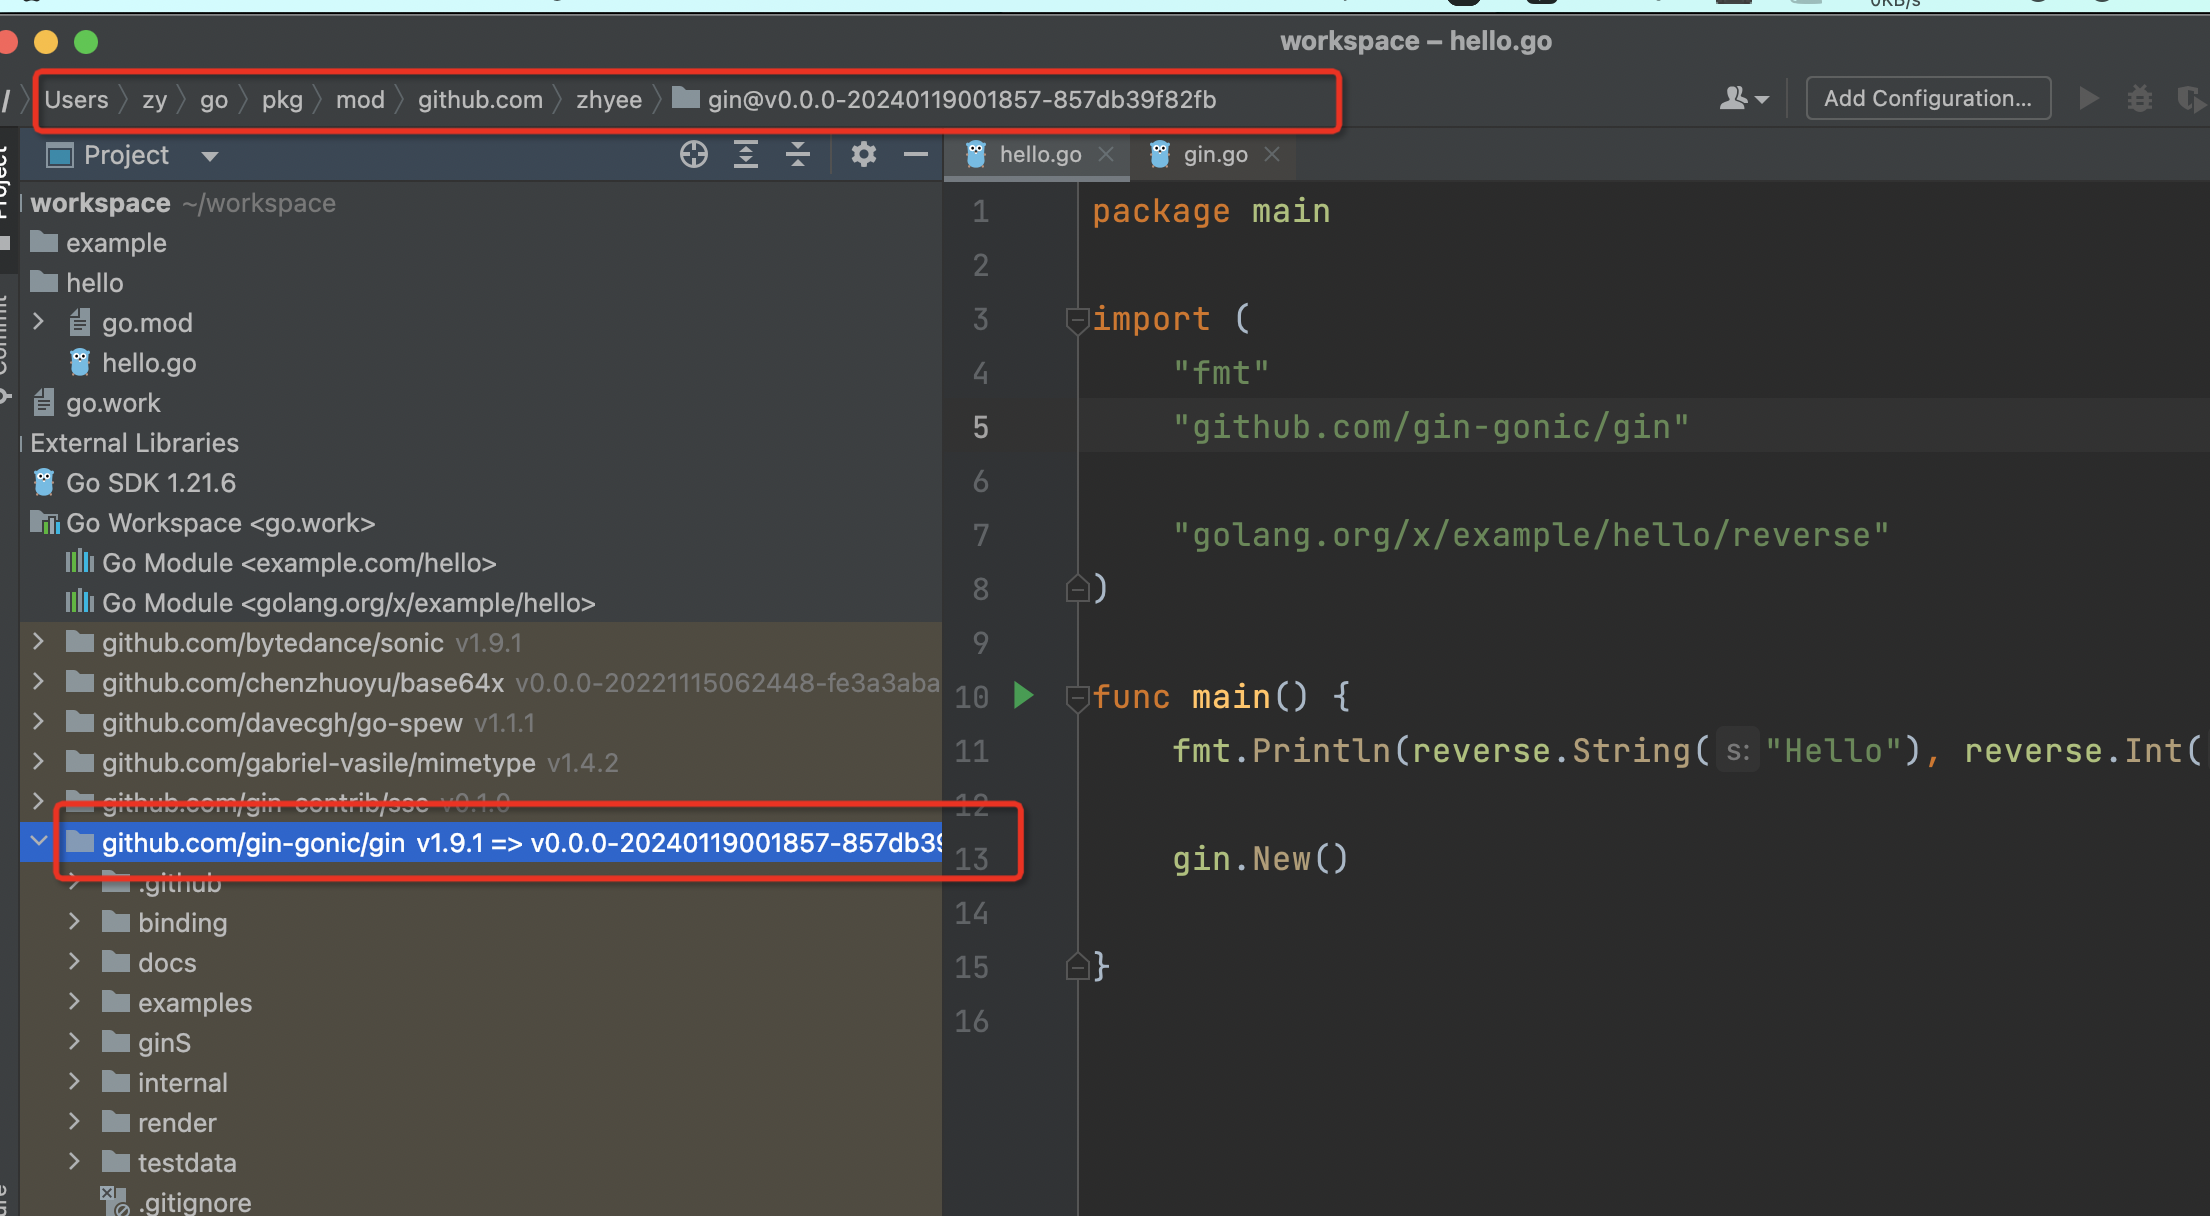Click the Users breadcrumb
The height and width of the screenshot is (1216, 2210).
pyautogui.click(x=76, y=100)
